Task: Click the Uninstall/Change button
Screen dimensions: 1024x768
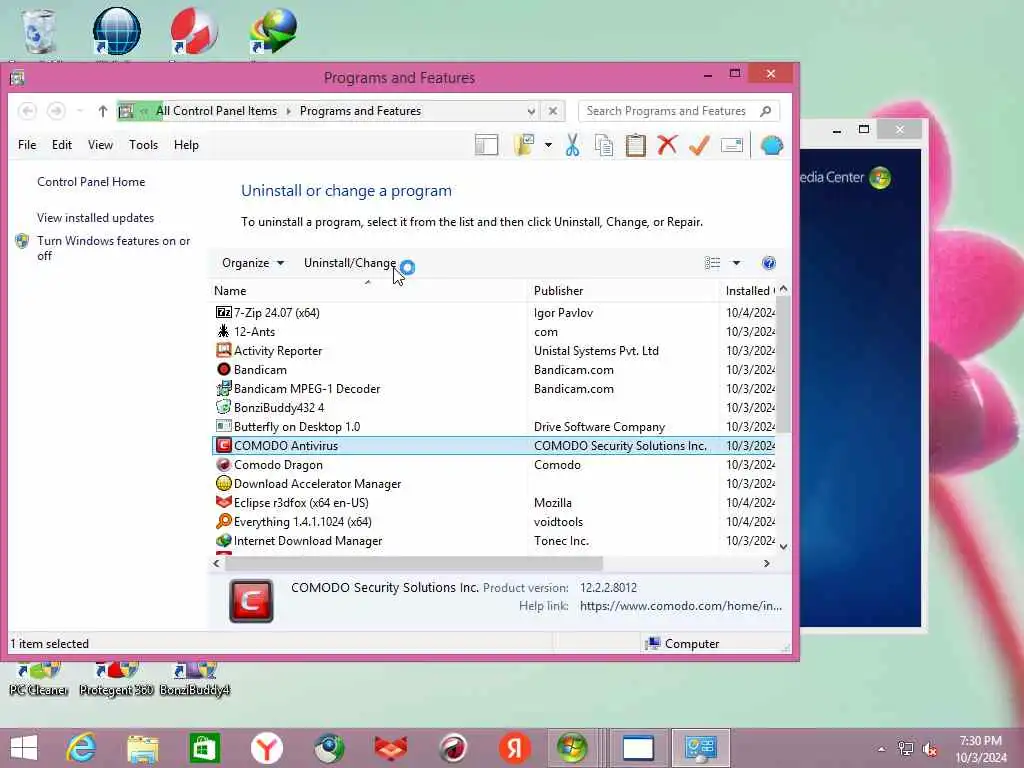Action: pyautogui.click(x=350, y=263)
